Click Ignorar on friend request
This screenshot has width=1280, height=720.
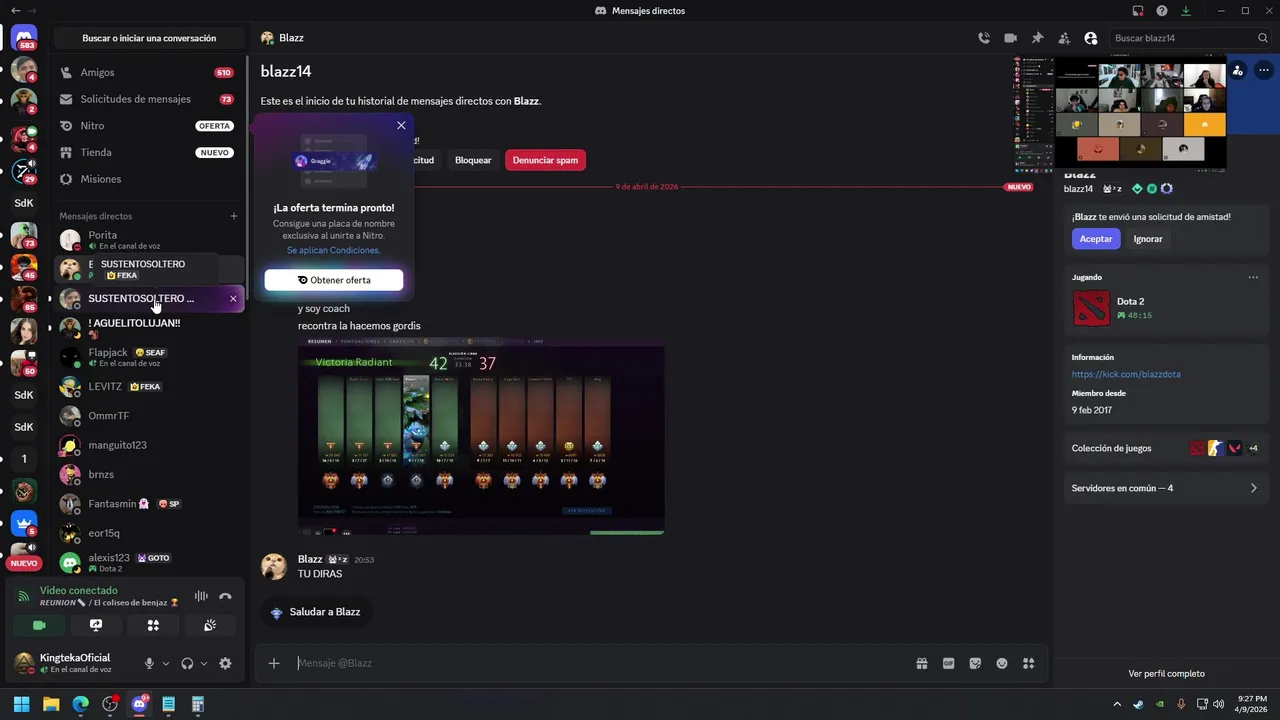coord(1148,239)
